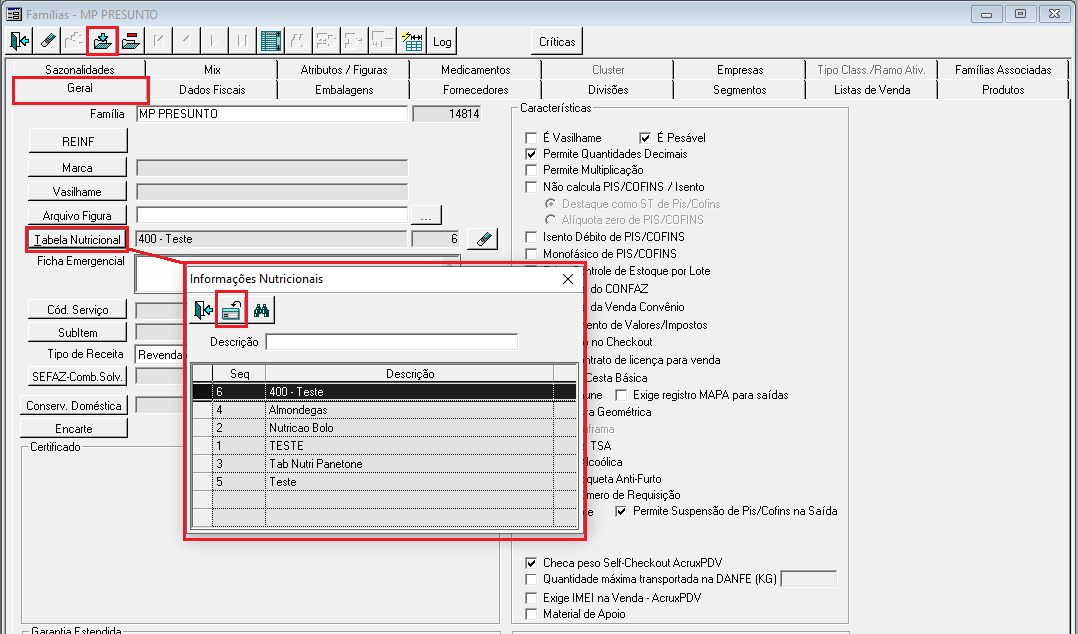The height and width of the screenshot is (634, 1078).
Task: Toggle Permite Suspensão de Pis/Cofins na Saída
Action: (x=621, y=512)
